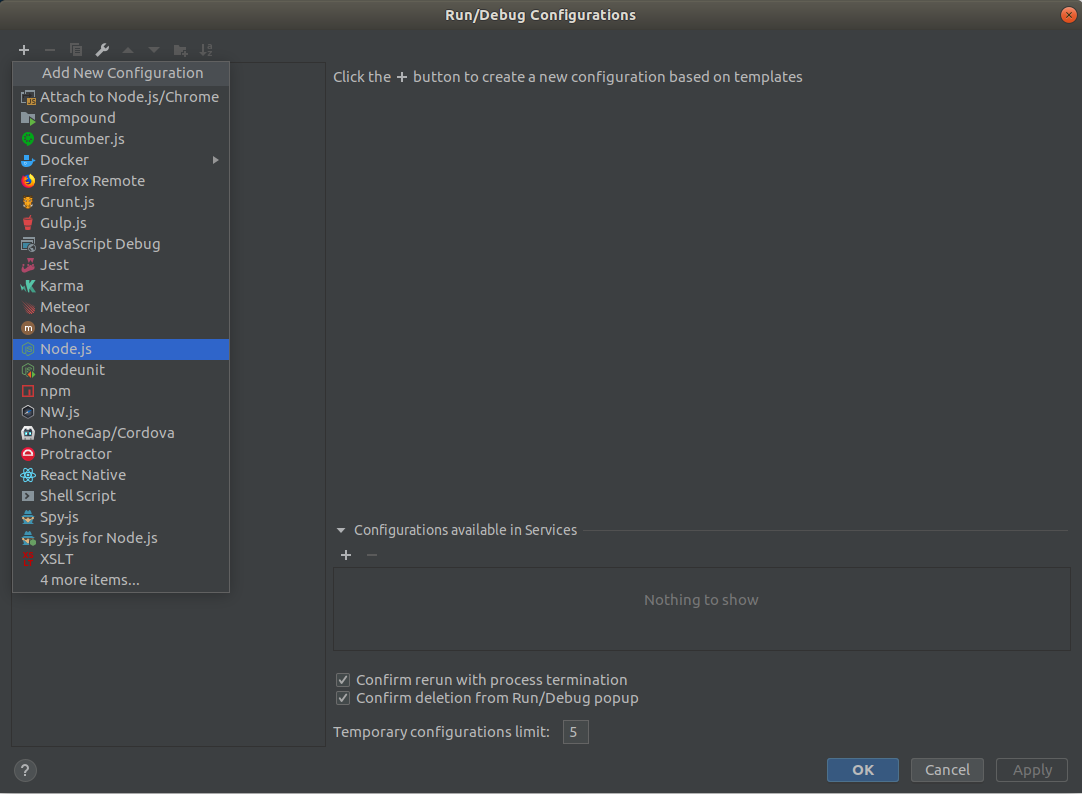Expand the Docker submenu arrow
The height and width of the screenshot is (794, 1082).
click(215, 160)
